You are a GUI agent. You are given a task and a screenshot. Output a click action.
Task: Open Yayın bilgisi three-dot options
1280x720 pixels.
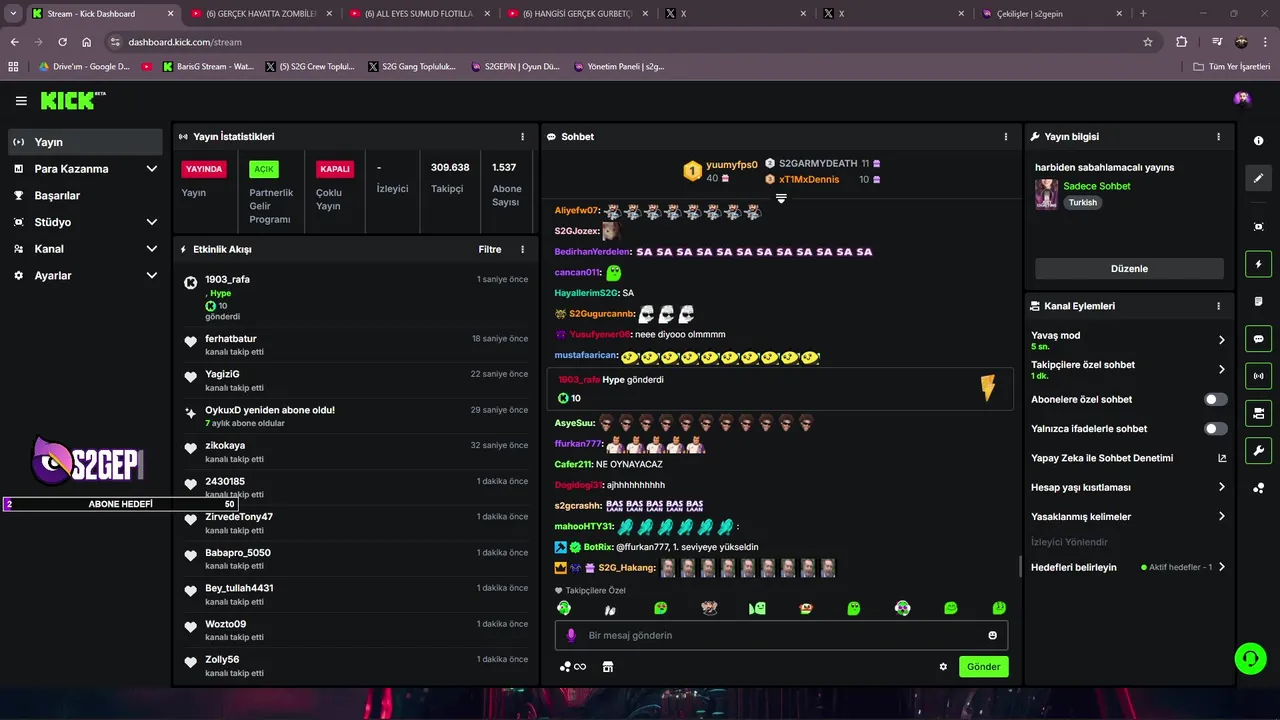[x=1218, y=137]
